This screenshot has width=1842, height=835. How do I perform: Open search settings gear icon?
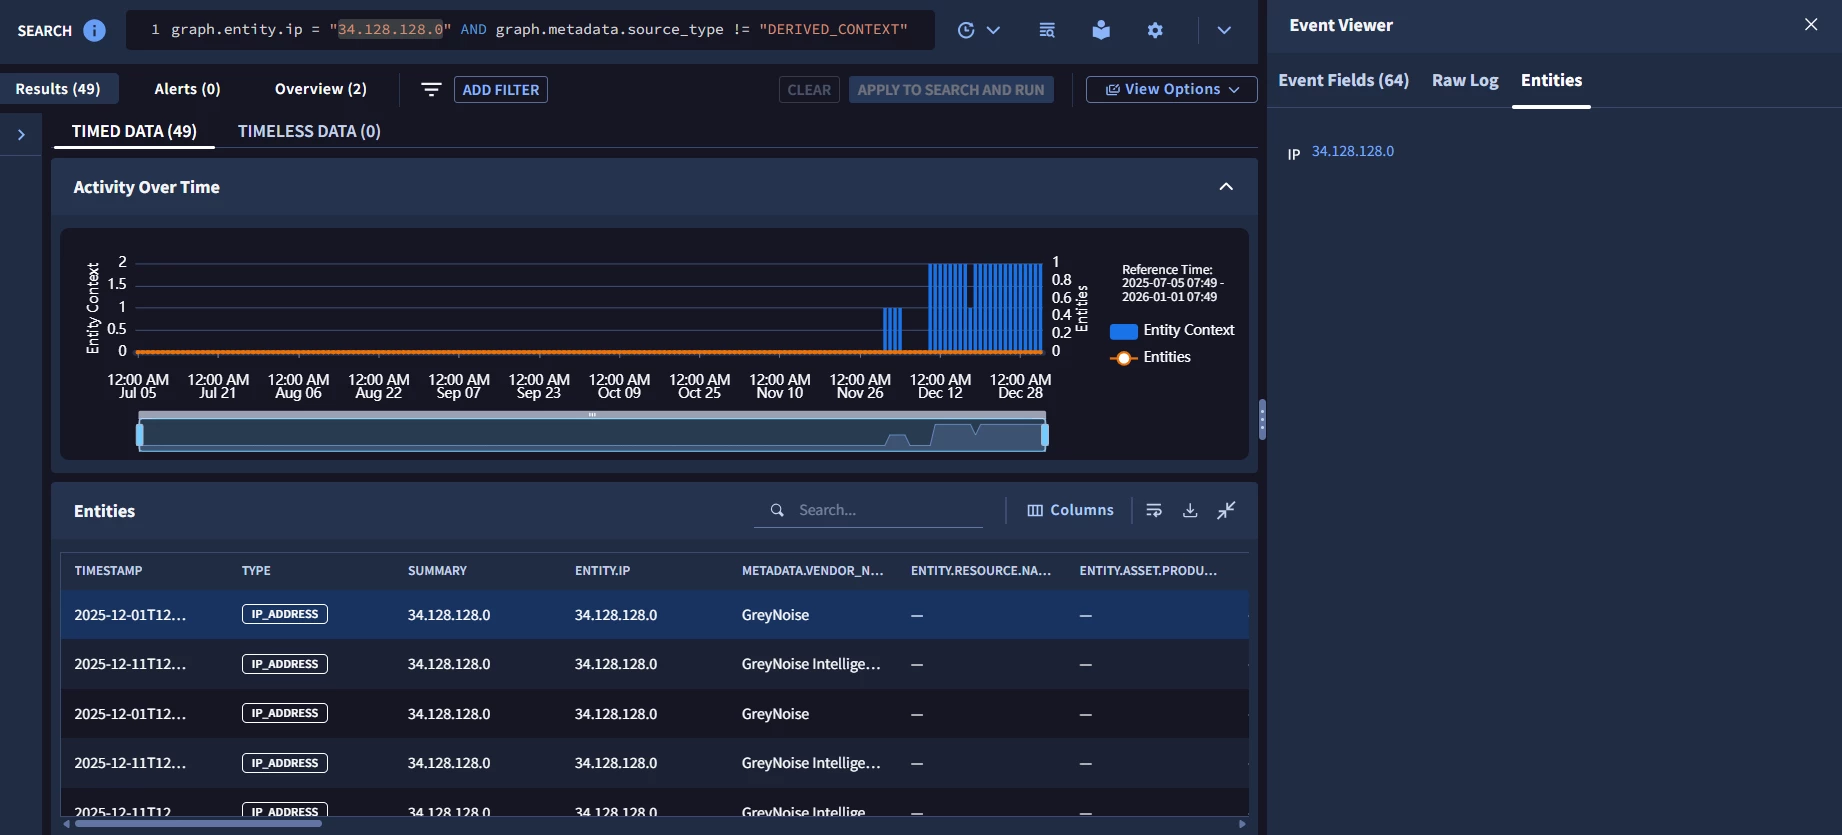tap(1155, 30)
